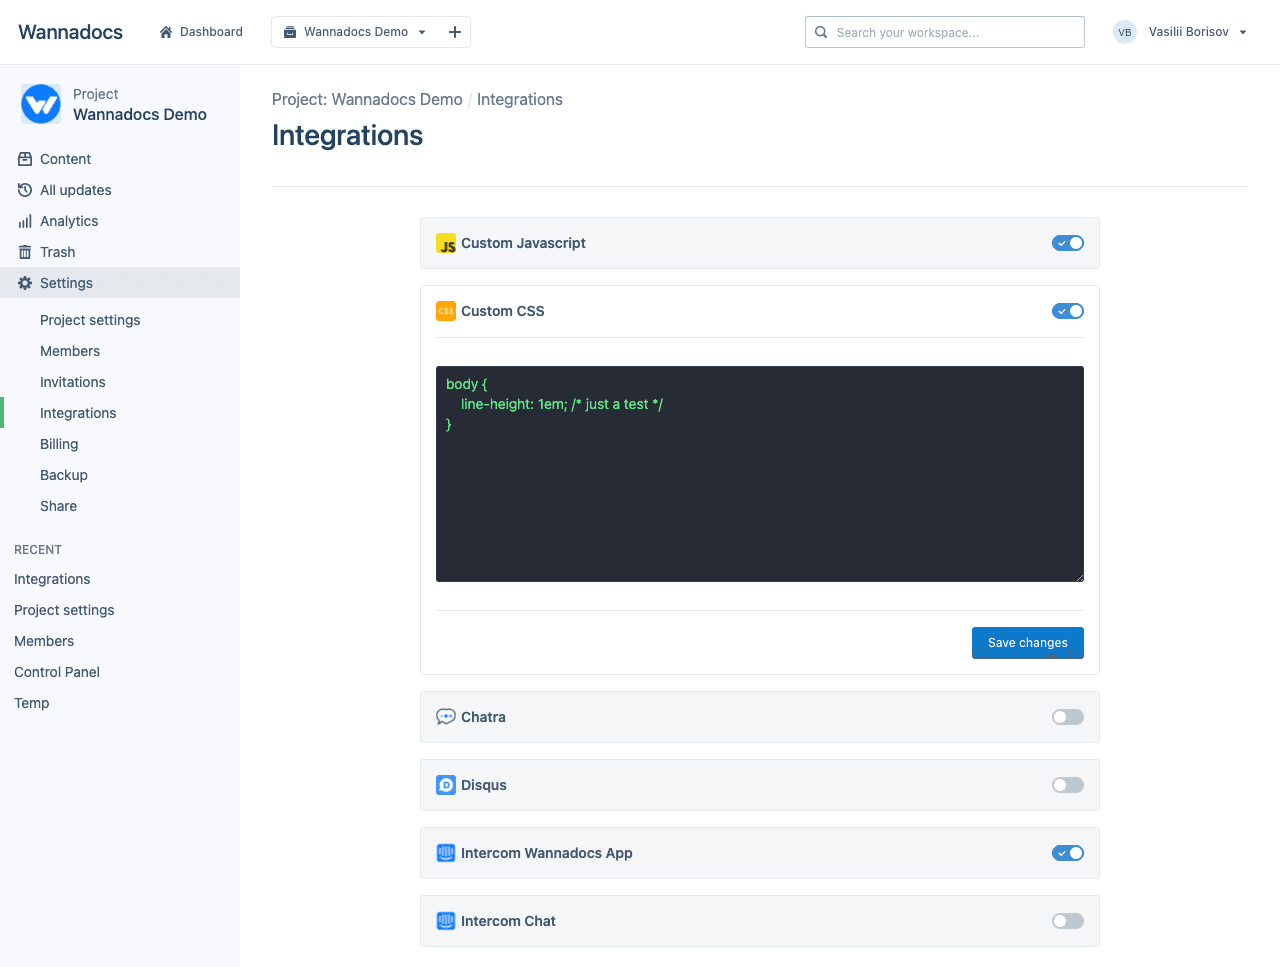Click inside the Custom CSS code editor
The height and width of the screenshot is (967, 1280).
click(760, 474)
